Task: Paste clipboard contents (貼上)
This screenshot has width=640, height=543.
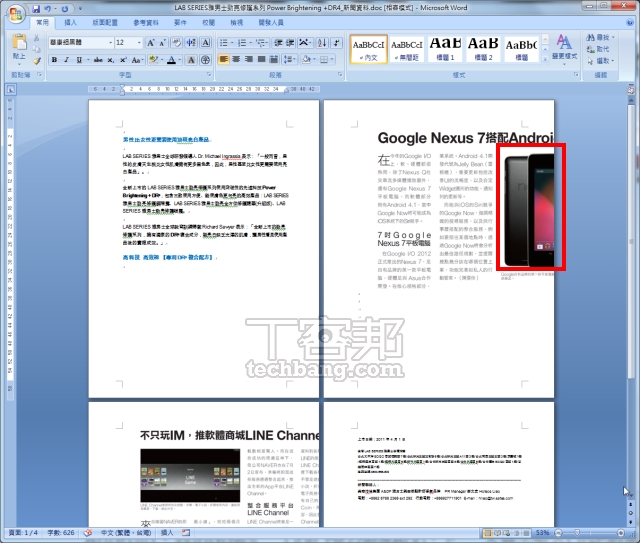Action: [19, 48]
